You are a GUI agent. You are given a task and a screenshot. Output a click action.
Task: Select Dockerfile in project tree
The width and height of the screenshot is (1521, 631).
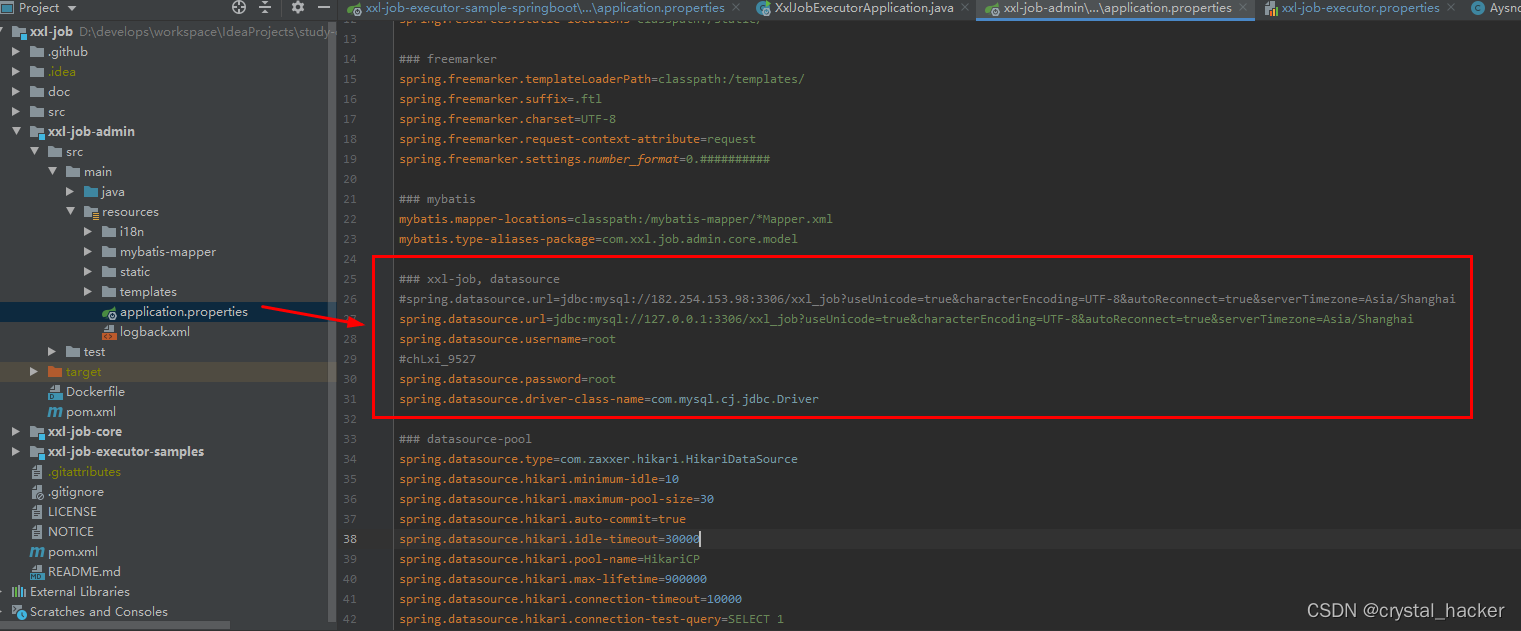point(95,391)
